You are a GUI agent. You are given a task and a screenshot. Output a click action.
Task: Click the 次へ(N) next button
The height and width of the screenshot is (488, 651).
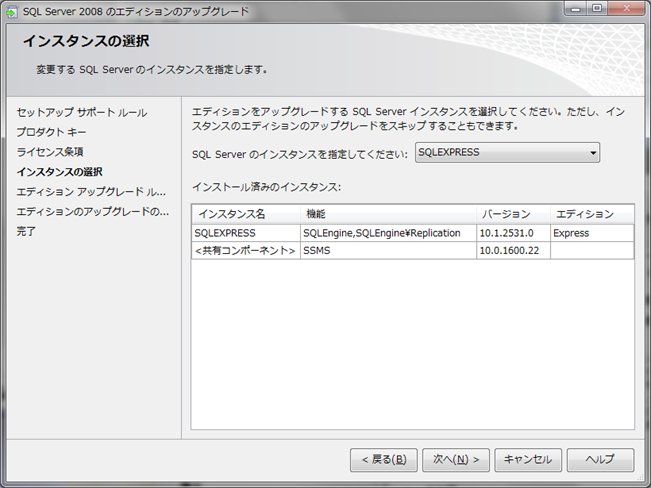coord(456,459)
